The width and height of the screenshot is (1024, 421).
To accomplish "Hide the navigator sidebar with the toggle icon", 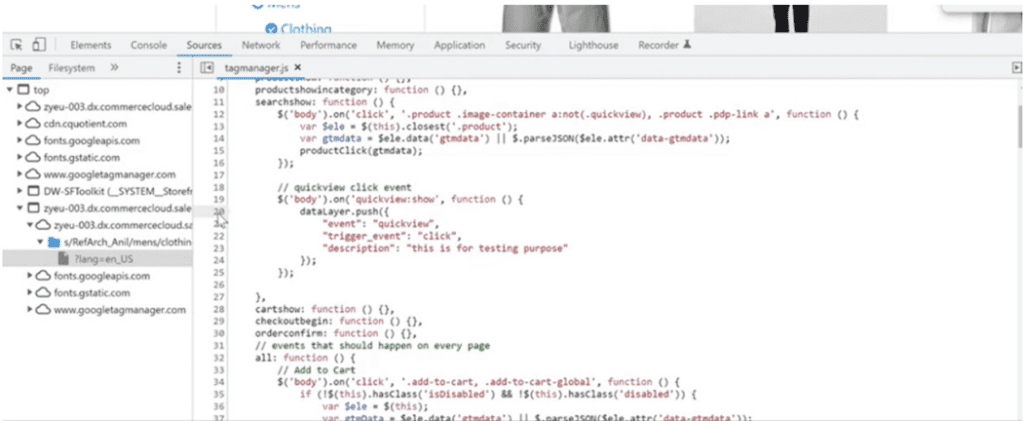I will point(206,67).
